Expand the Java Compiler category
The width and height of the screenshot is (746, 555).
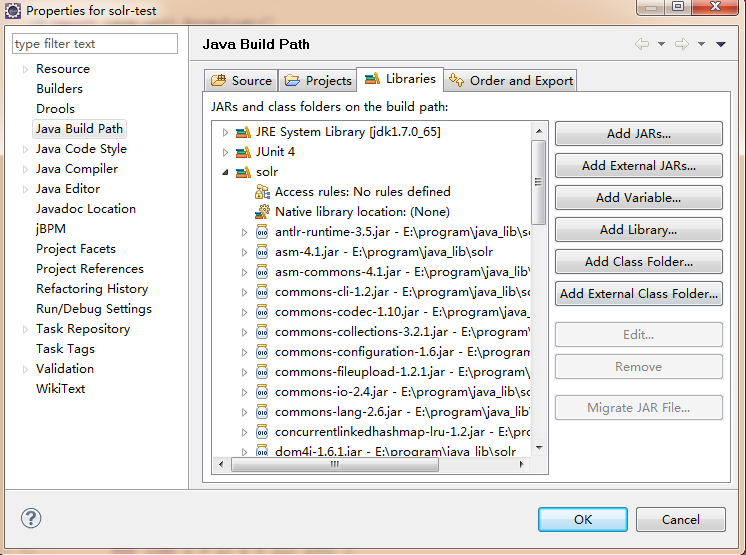pos(26,169)
